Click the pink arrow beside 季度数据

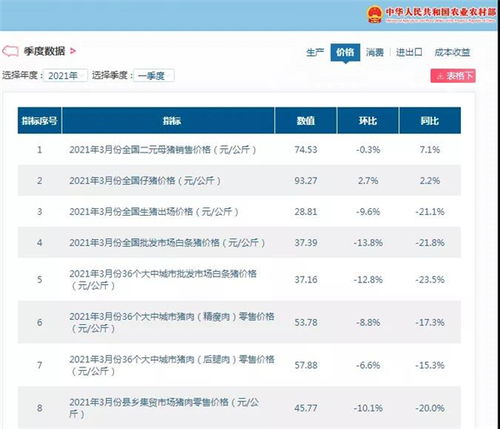click(x=73, y=51)
